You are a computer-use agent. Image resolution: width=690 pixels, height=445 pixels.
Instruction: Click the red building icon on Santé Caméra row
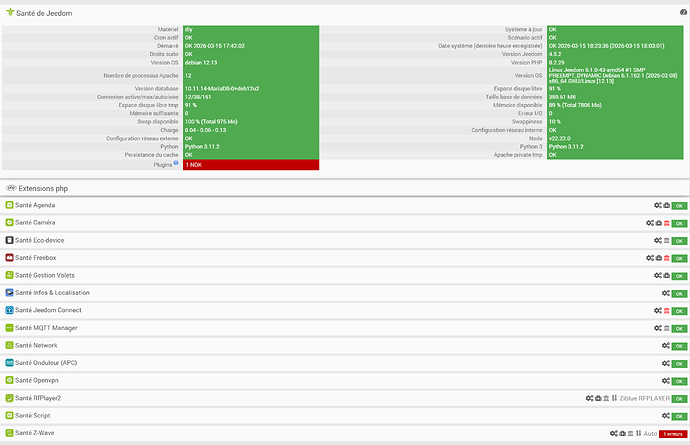click(667, 223)
